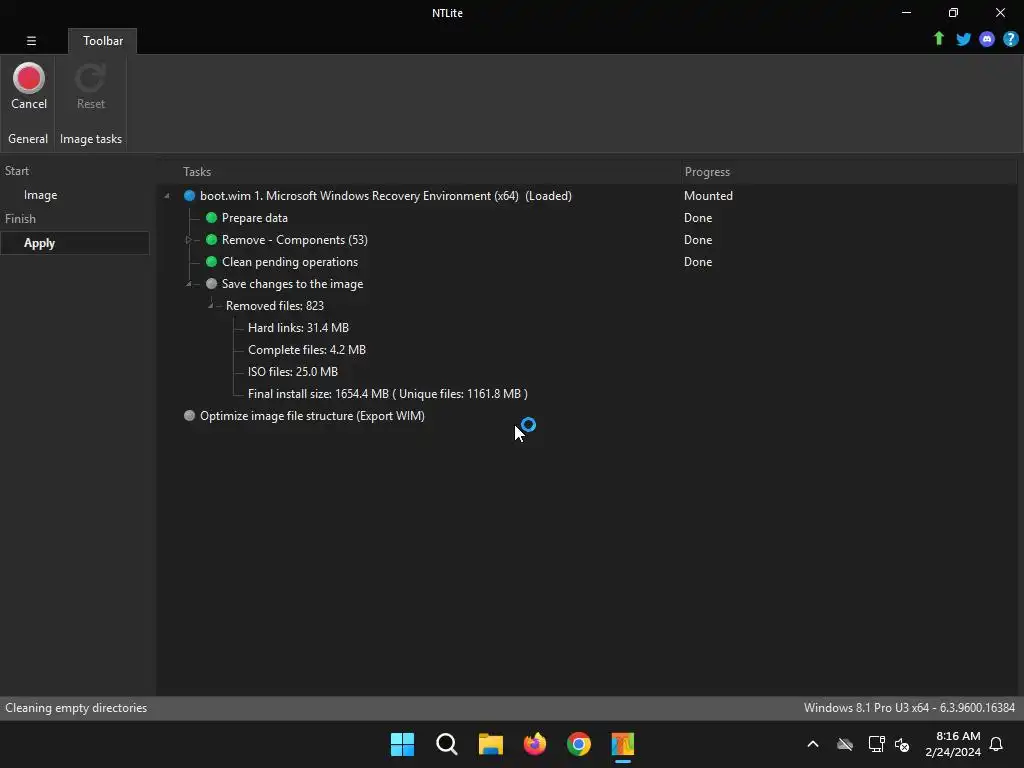Click the Progress column header
The width and height of the screenshot is (1024, 768).
point(707,172)
